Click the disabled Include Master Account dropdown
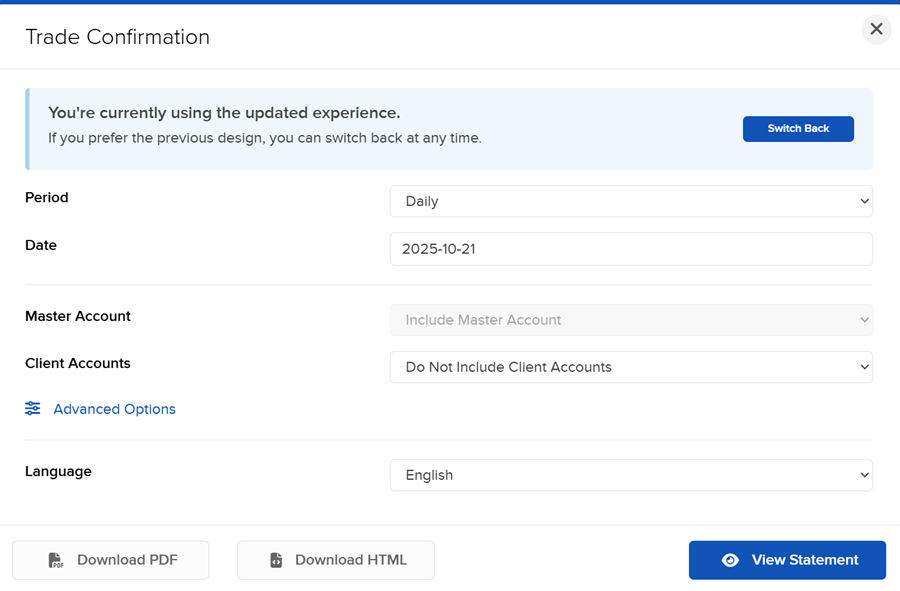This screenshot has height=591, width=900. point(630,320)
